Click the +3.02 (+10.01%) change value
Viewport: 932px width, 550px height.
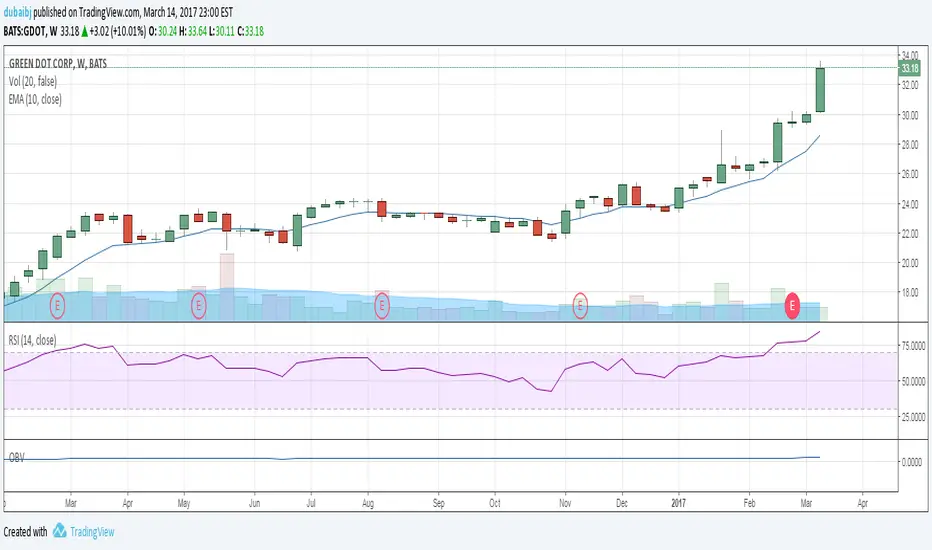(x=117, y=32)
